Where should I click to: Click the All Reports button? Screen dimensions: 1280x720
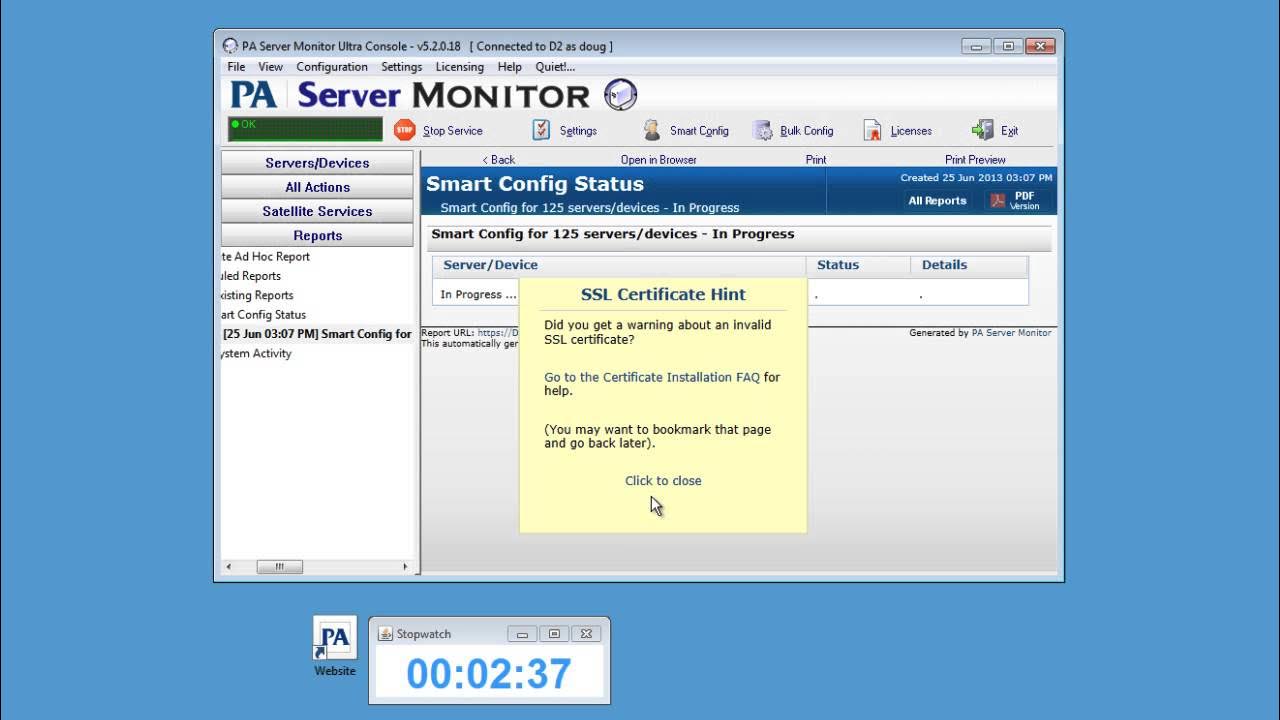click(937, 201)
